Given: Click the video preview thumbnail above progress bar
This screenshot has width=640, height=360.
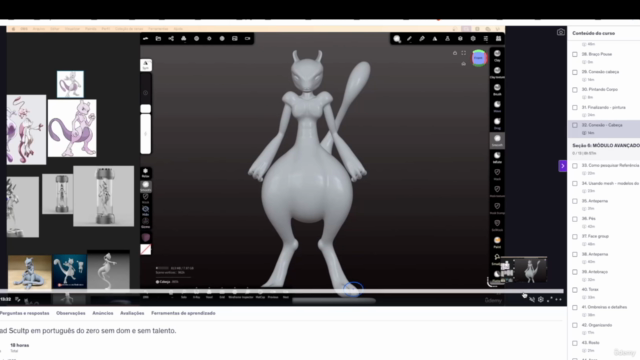Looking at the screenshot, I should point(523,270).
